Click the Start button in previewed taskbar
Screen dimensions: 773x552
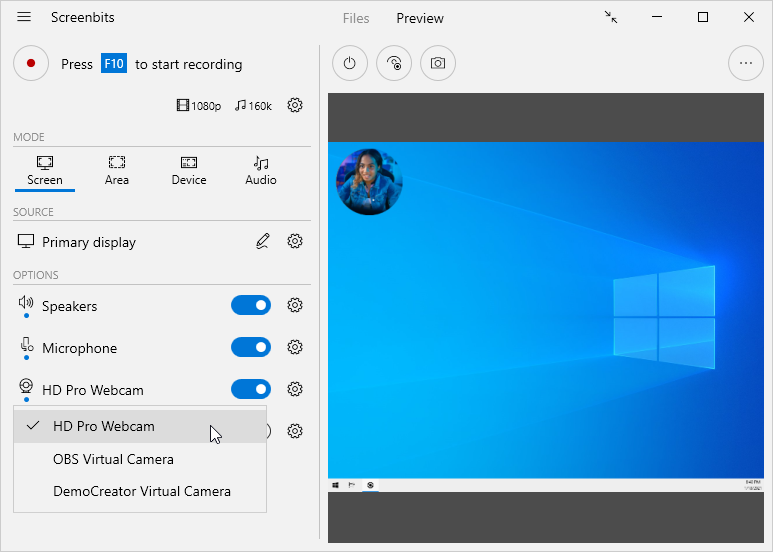(335, 485)
